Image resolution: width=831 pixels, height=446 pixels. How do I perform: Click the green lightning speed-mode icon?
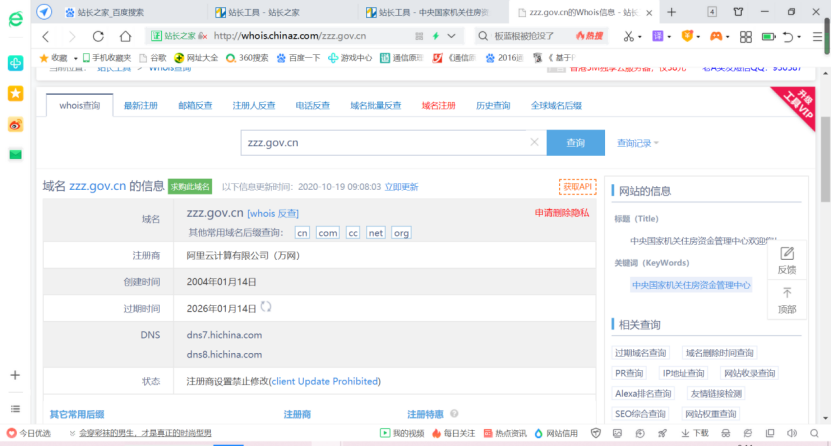[x=436, y=35]
